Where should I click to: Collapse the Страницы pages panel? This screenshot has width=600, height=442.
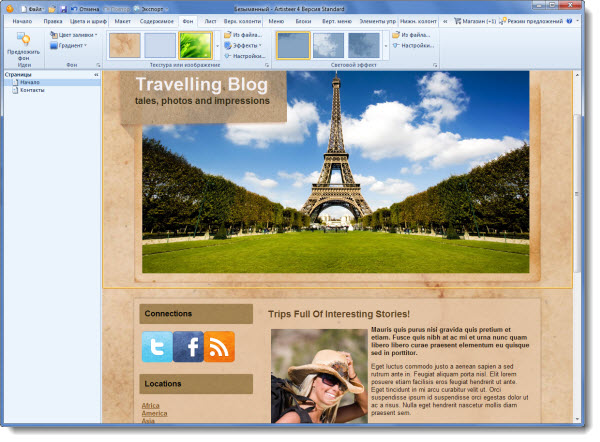(x=96, y=74)
